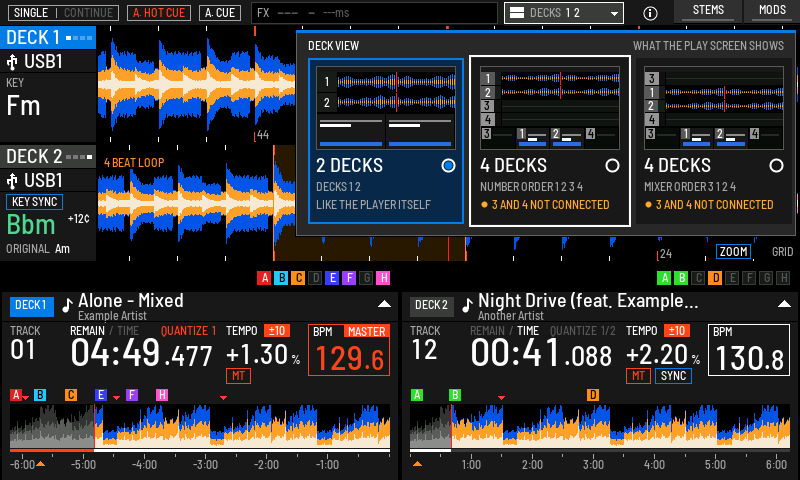Toggle A. HOT CUE button
800x480 pixels.
click(x=159, y=13)
